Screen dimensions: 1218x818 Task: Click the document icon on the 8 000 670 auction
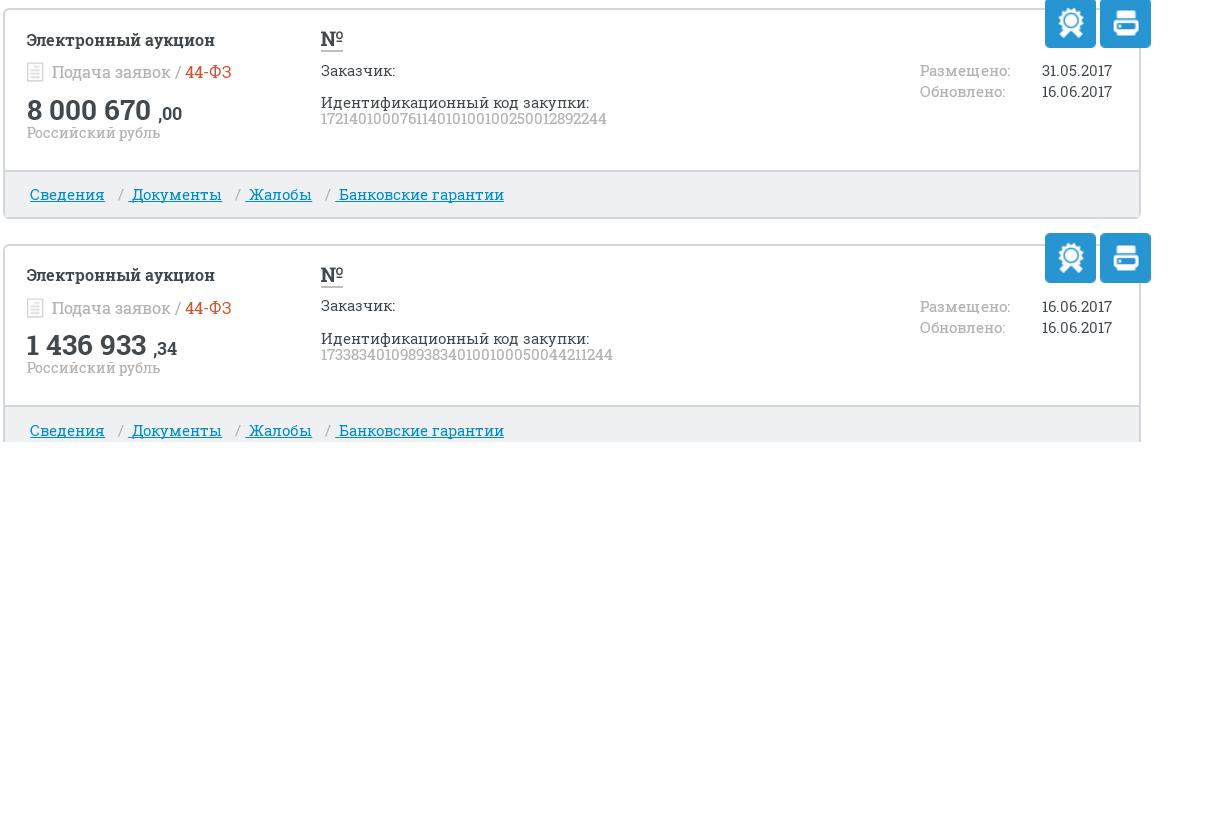35,72
